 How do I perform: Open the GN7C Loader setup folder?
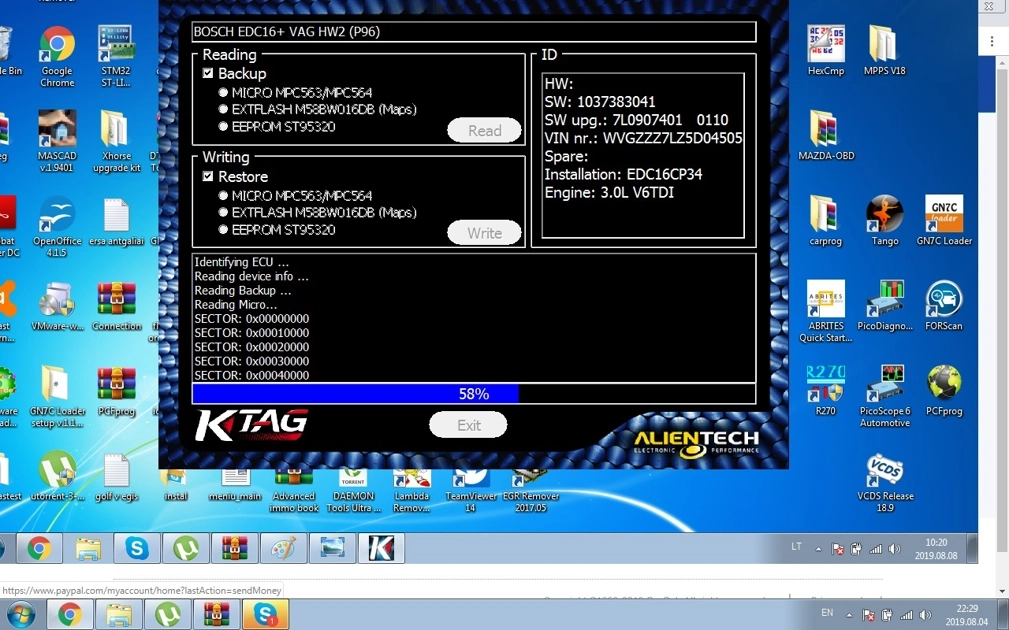pos(57,396)
